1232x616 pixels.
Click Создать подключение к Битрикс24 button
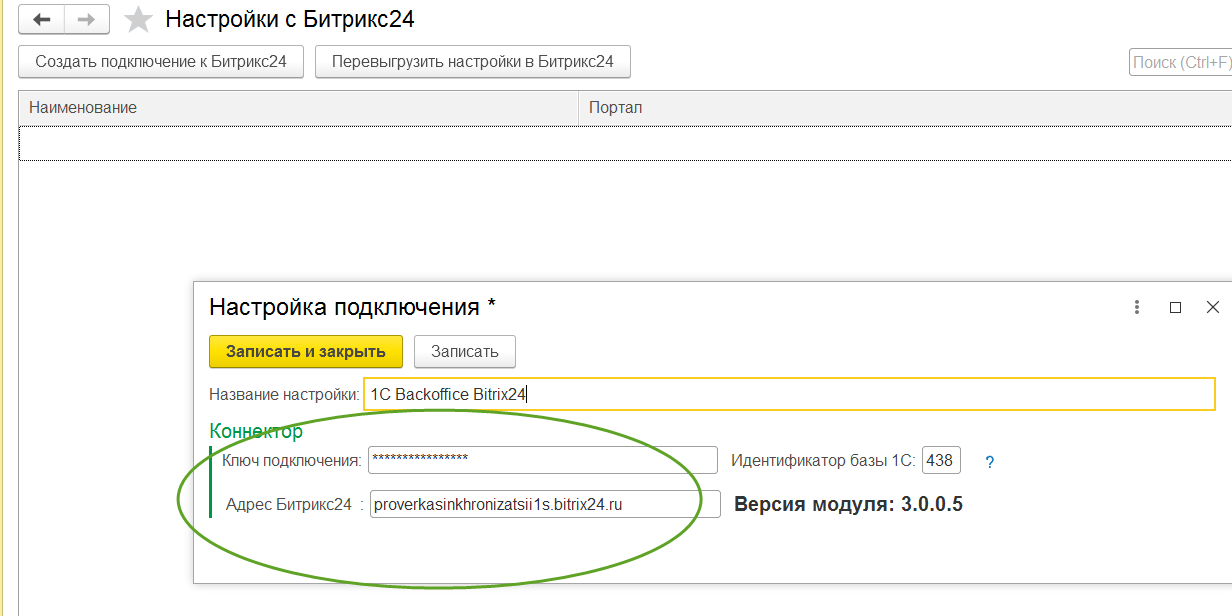pos(161,62)
